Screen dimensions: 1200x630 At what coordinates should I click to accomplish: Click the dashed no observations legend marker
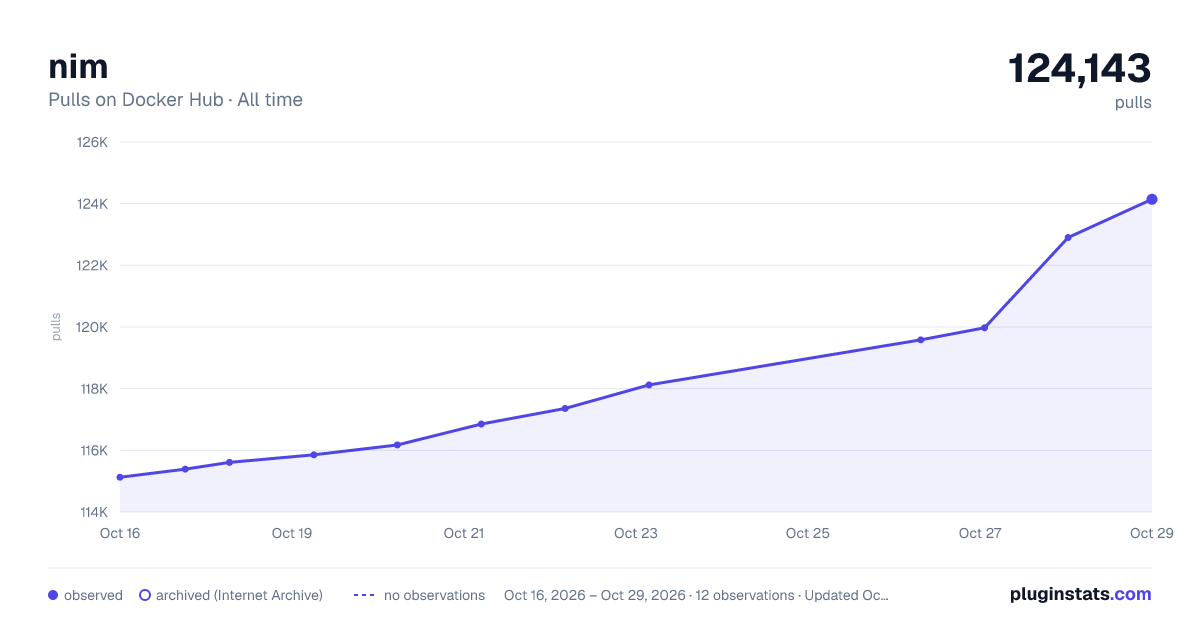pos(364,595)
